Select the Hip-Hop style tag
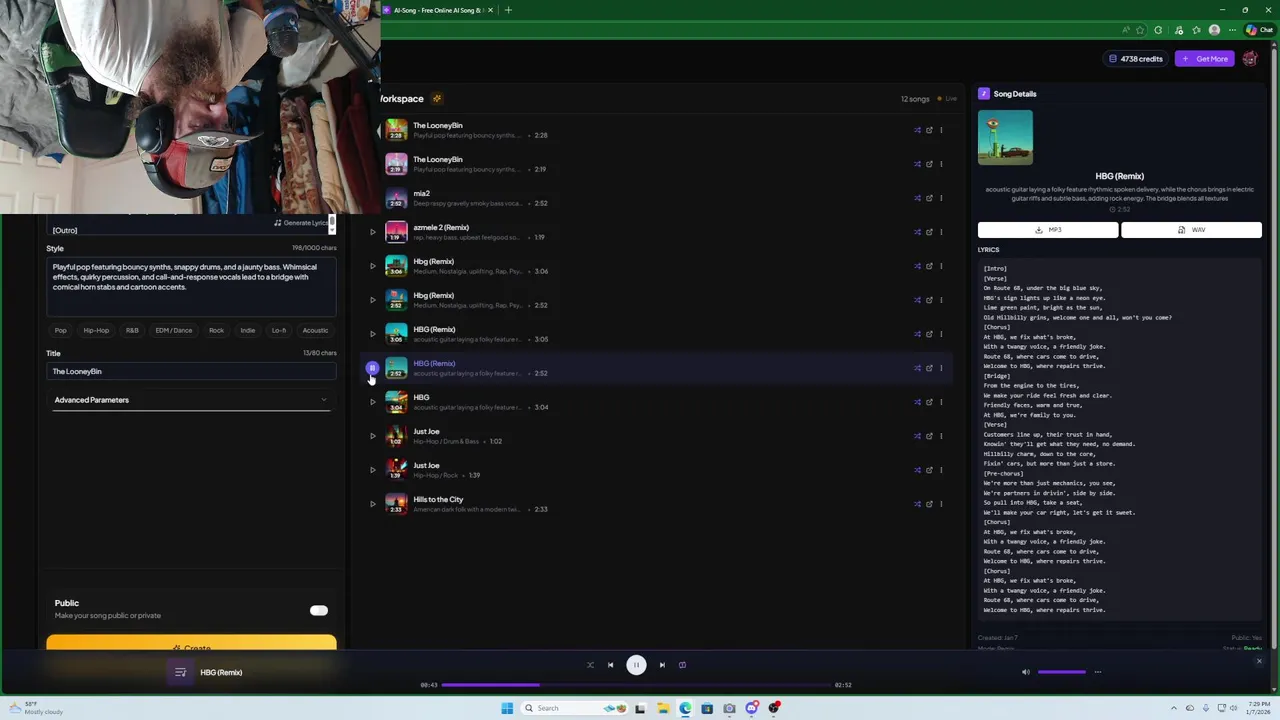Viewport: 1280px width, 720px height. click(96, 330)
